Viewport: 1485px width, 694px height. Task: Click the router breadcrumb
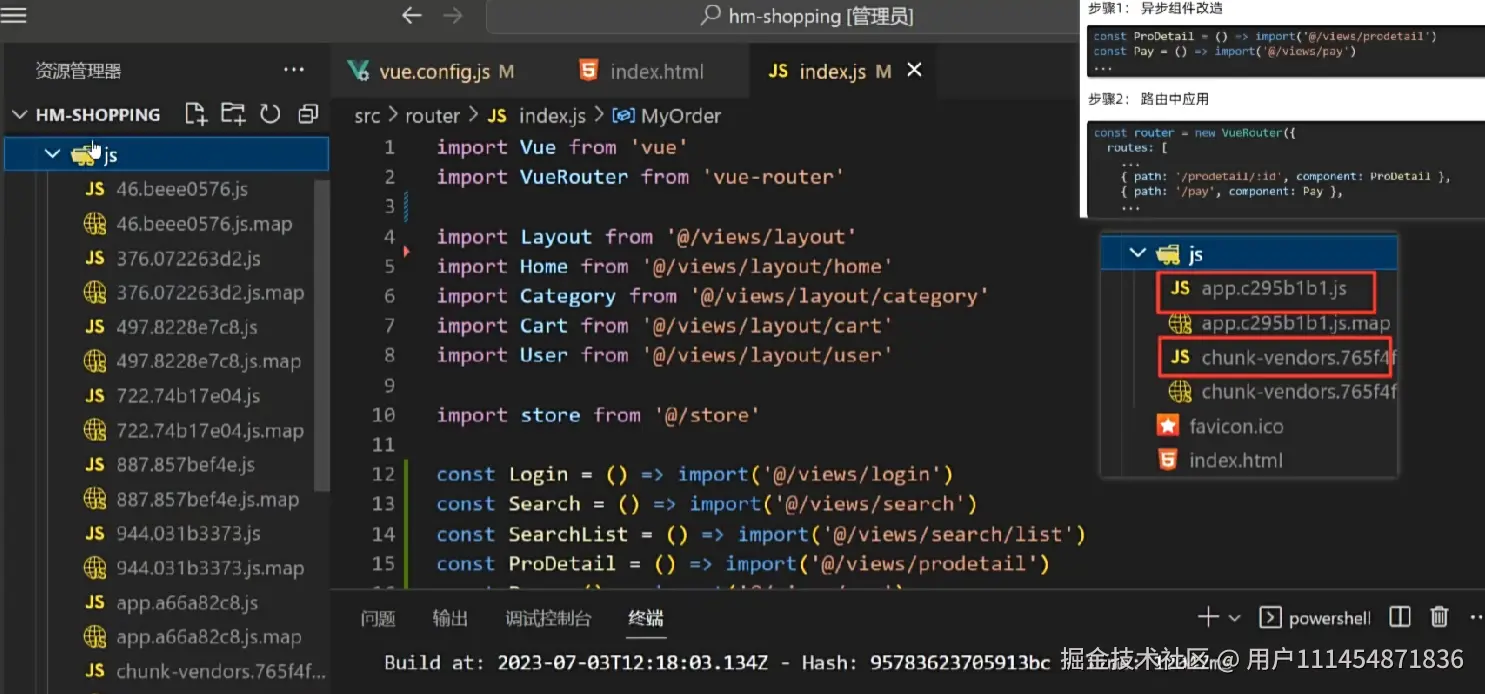[432, 116]
